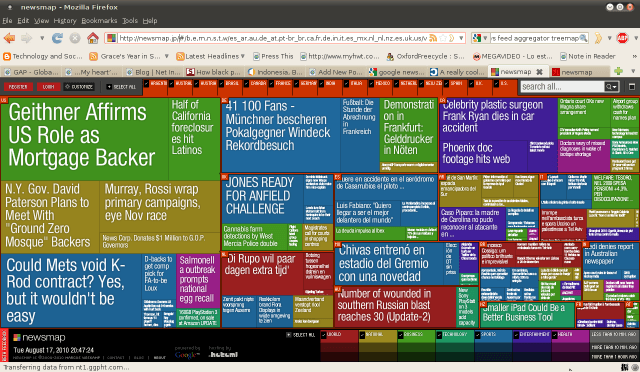Open the list all tabs dropdown
Screen dimensions: 640x372
(x=633, y=71)
